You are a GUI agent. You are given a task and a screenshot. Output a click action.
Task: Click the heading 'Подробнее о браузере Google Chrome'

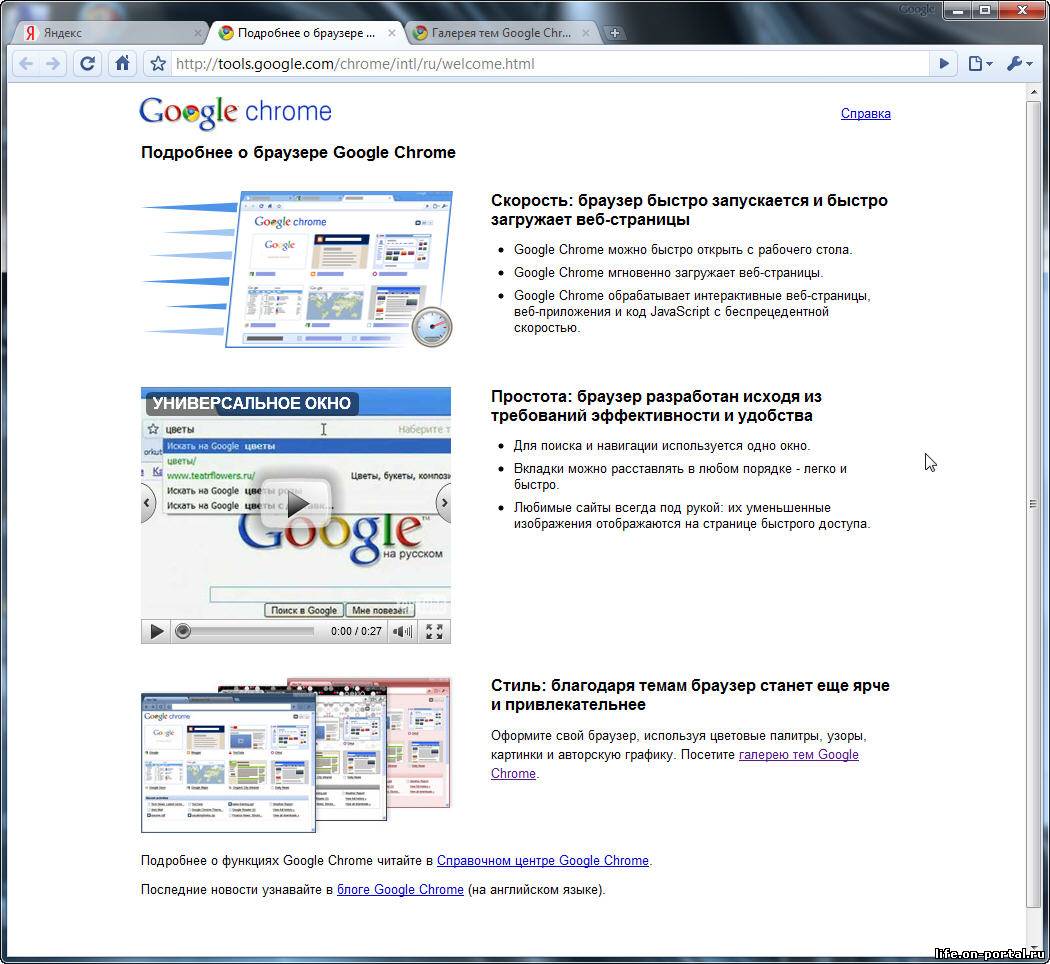coord(298,153)
